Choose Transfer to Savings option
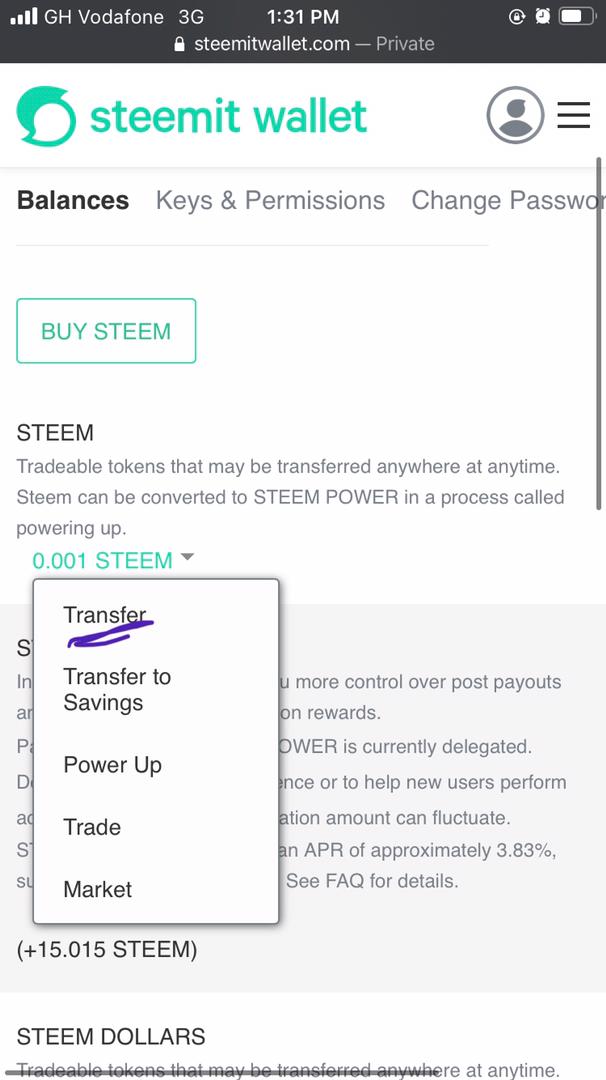Image resolution: width=606 pixels, height=1080 pixels. pos(117,689)
